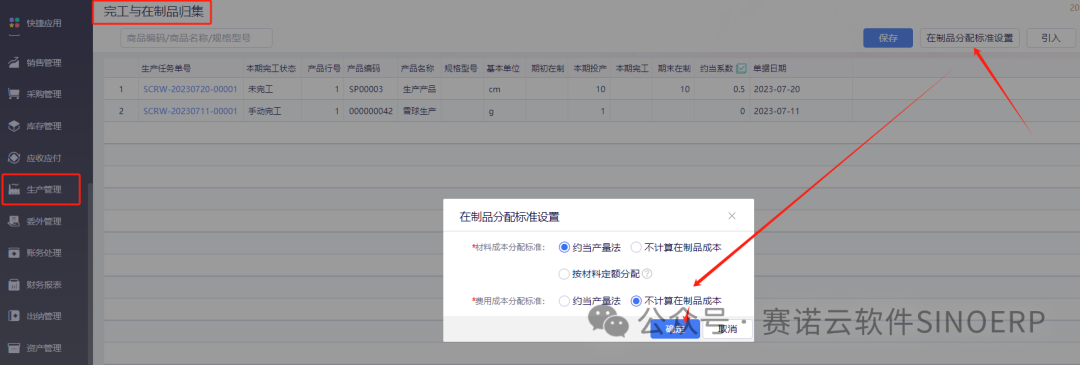Image resolution: width=1080 pixels, height=365 pixels.
Task: Click the 保存 save button
Action: 888,38
